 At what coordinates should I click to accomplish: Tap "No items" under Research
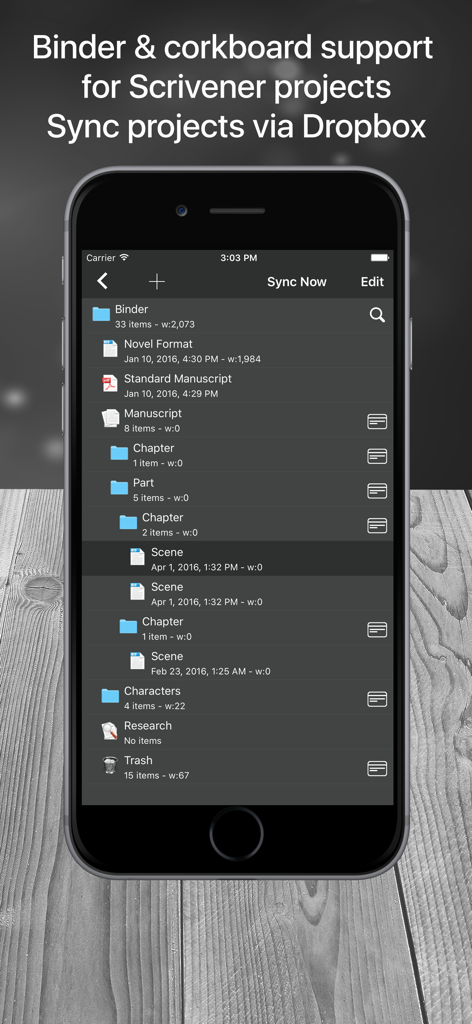tap(142, 741)
